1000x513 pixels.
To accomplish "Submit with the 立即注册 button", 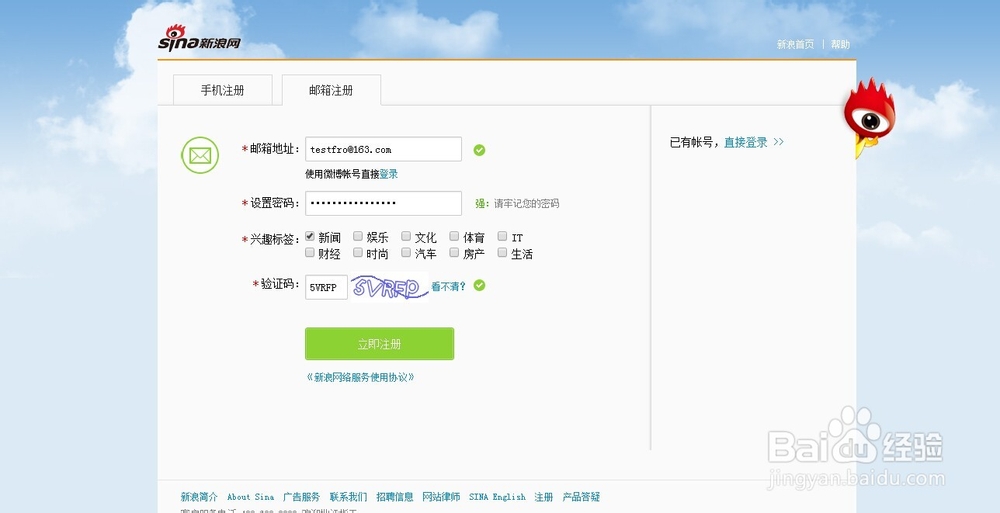I will (379, 344).
